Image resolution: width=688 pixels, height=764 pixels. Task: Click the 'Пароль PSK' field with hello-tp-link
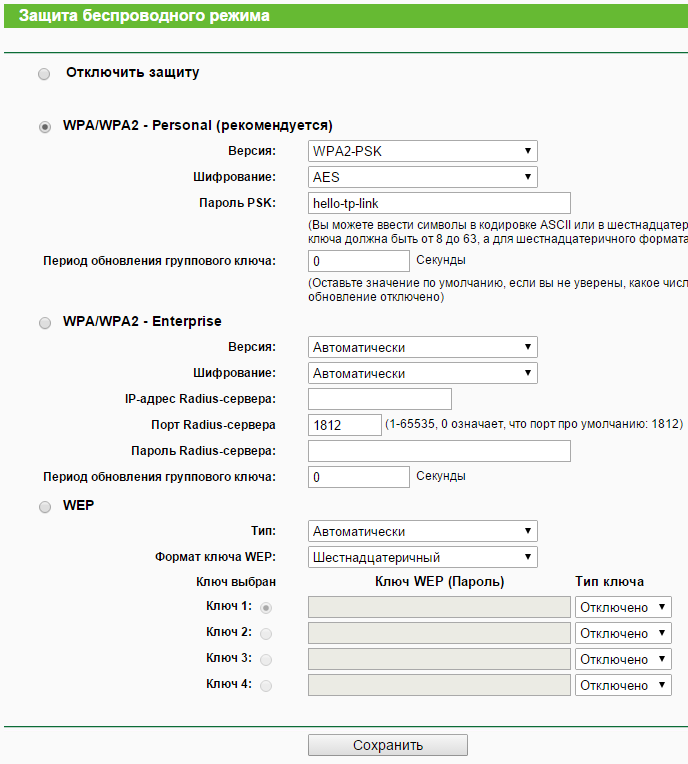click(x=438, y=203)
